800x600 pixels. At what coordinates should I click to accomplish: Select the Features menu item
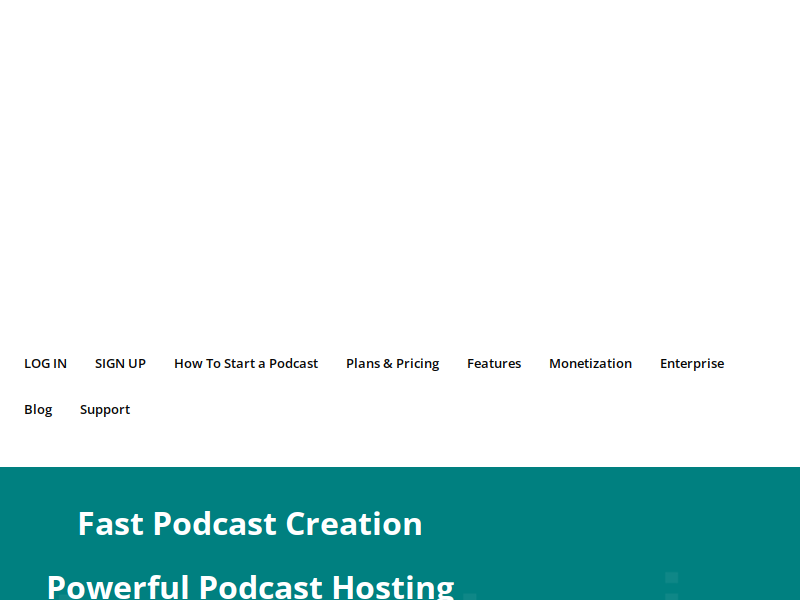[494, 364]
